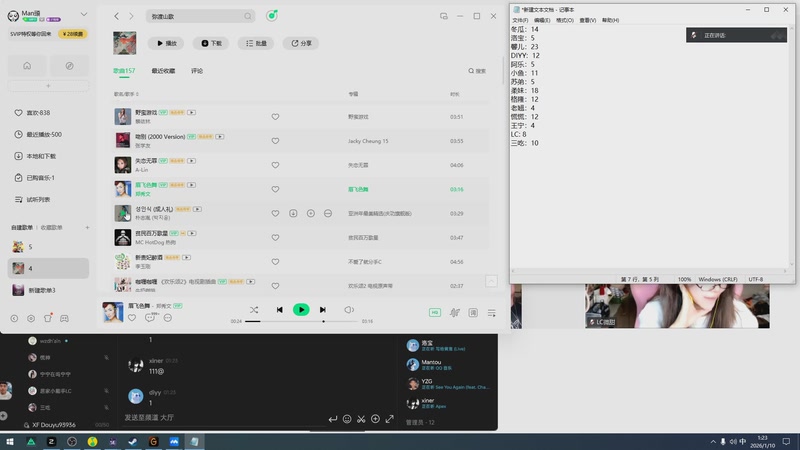Switch to mini player mode icon
800x450 pixels.
443,16
